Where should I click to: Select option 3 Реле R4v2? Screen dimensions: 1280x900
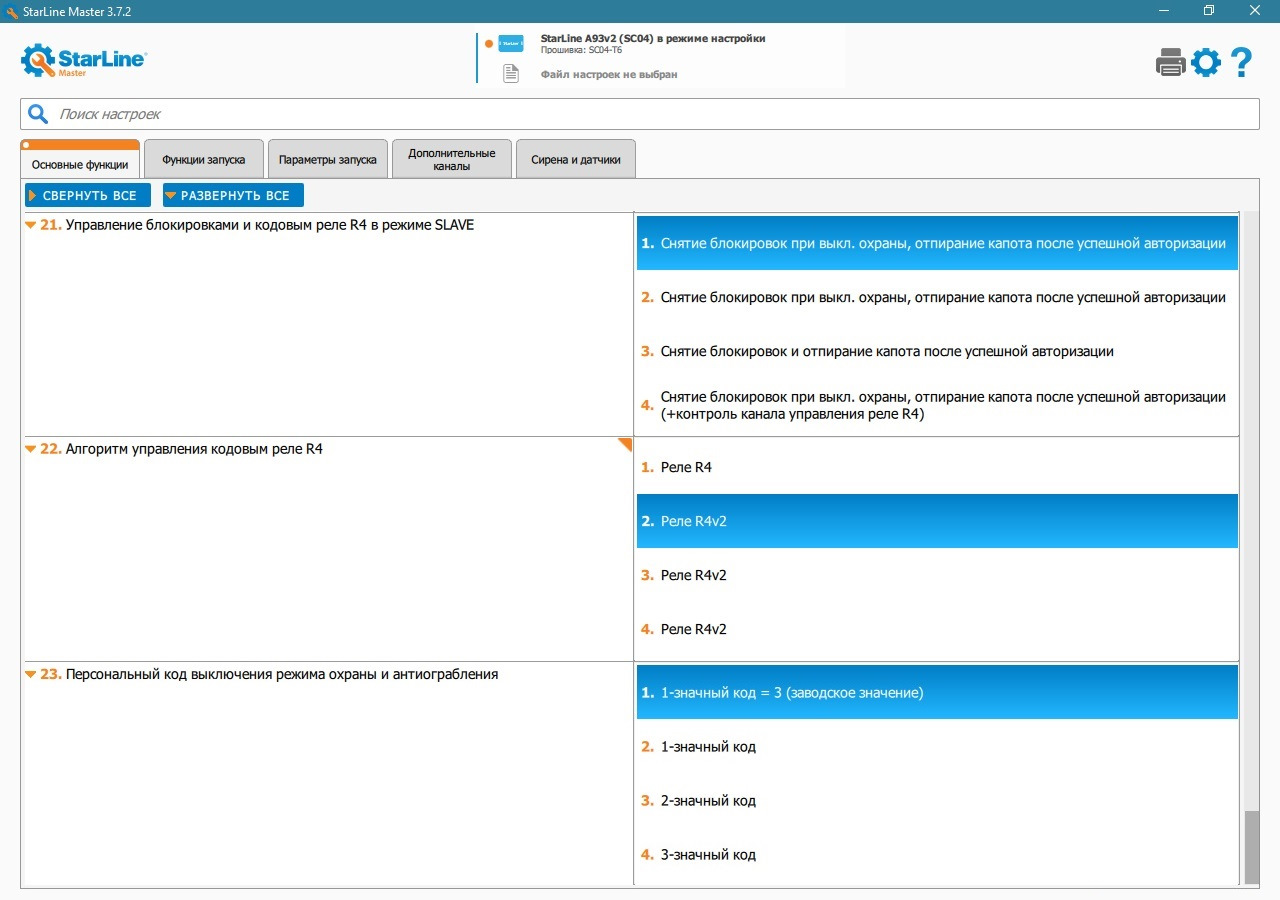click(x=937, y=575)
